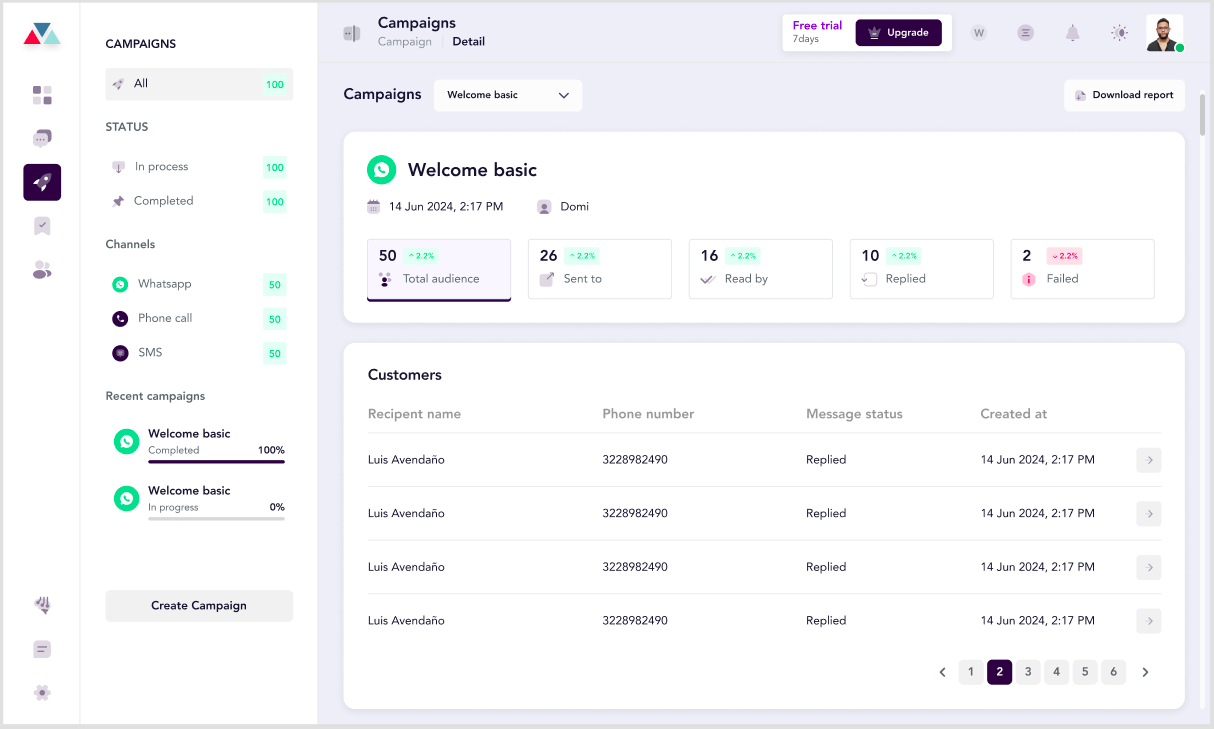Click the Campaign breadcrumb link
Viewport: 1214px width, 729px height.
405,42
